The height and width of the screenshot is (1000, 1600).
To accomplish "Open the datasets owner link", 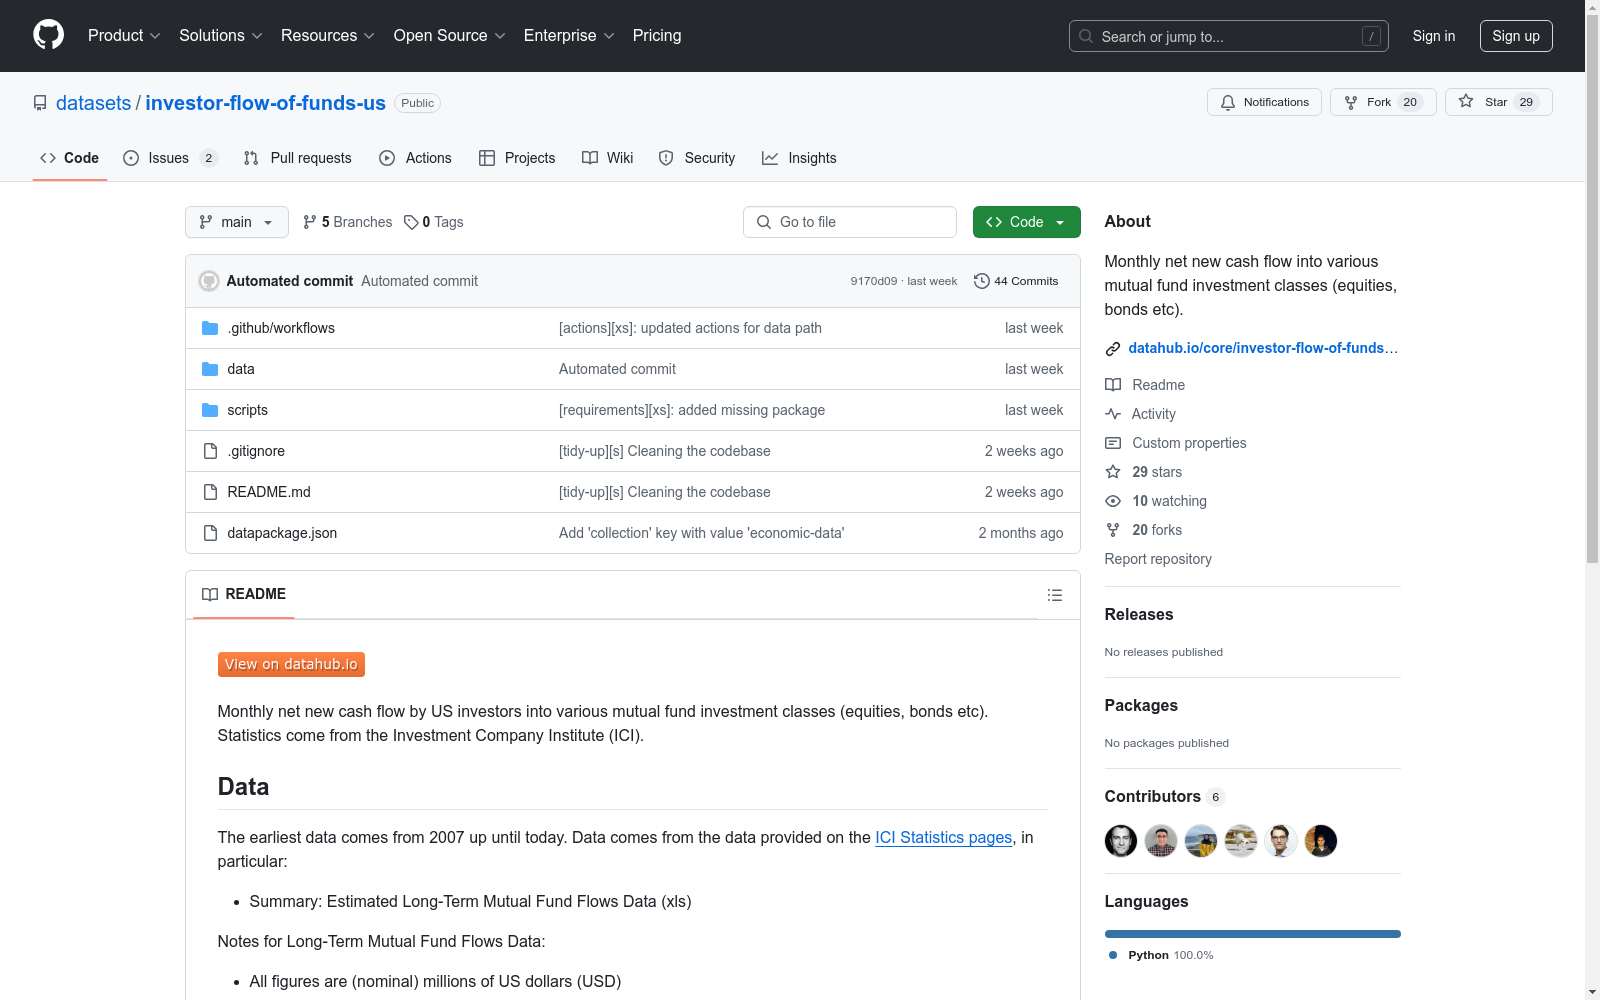I will (93, 103).
